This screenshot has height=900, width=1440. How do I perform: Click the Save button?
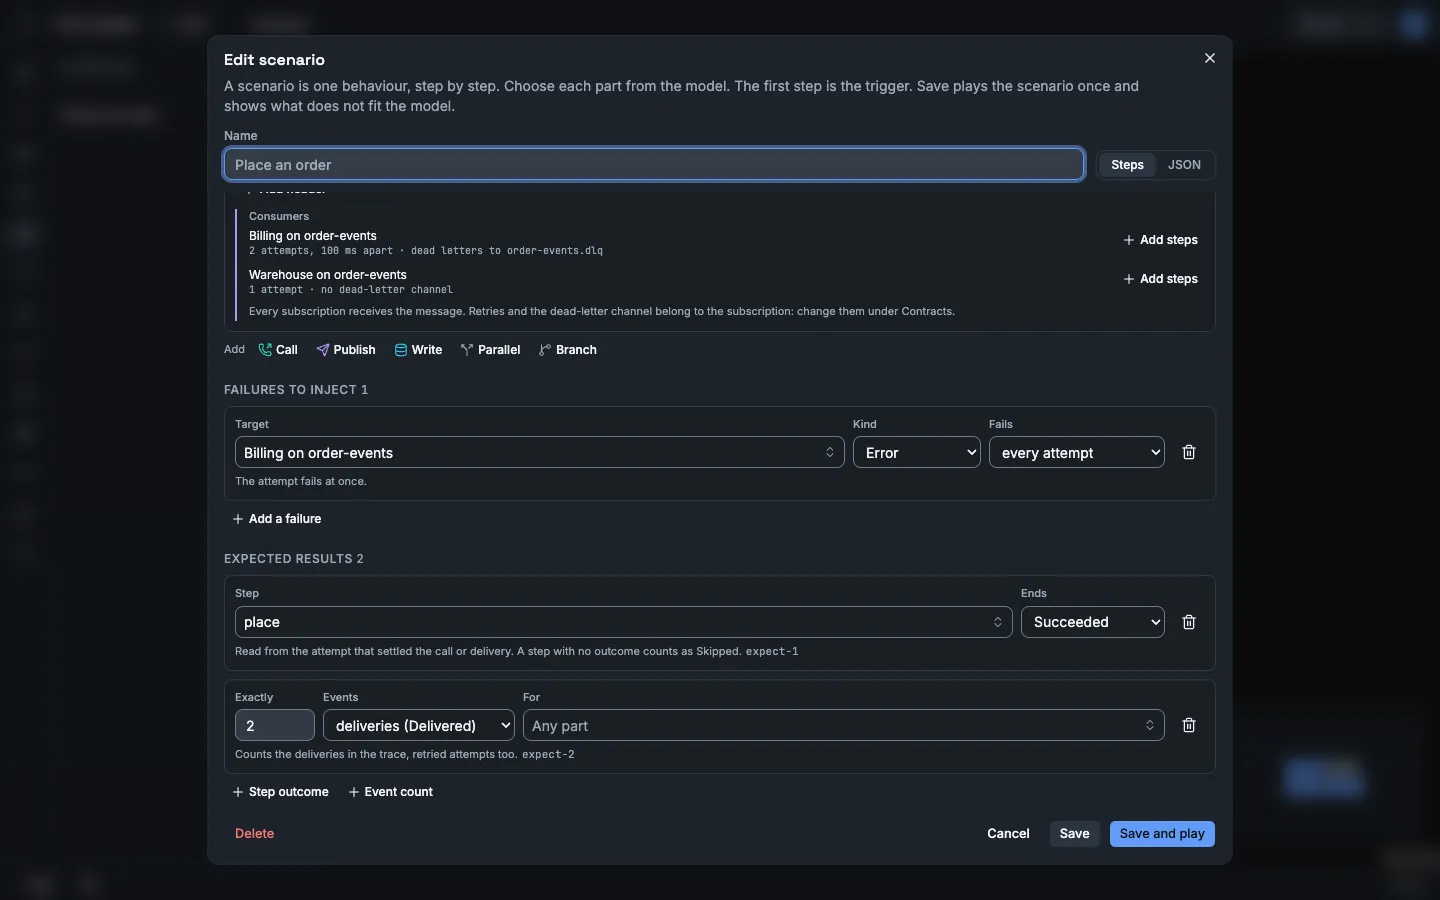coord(1075,834)
